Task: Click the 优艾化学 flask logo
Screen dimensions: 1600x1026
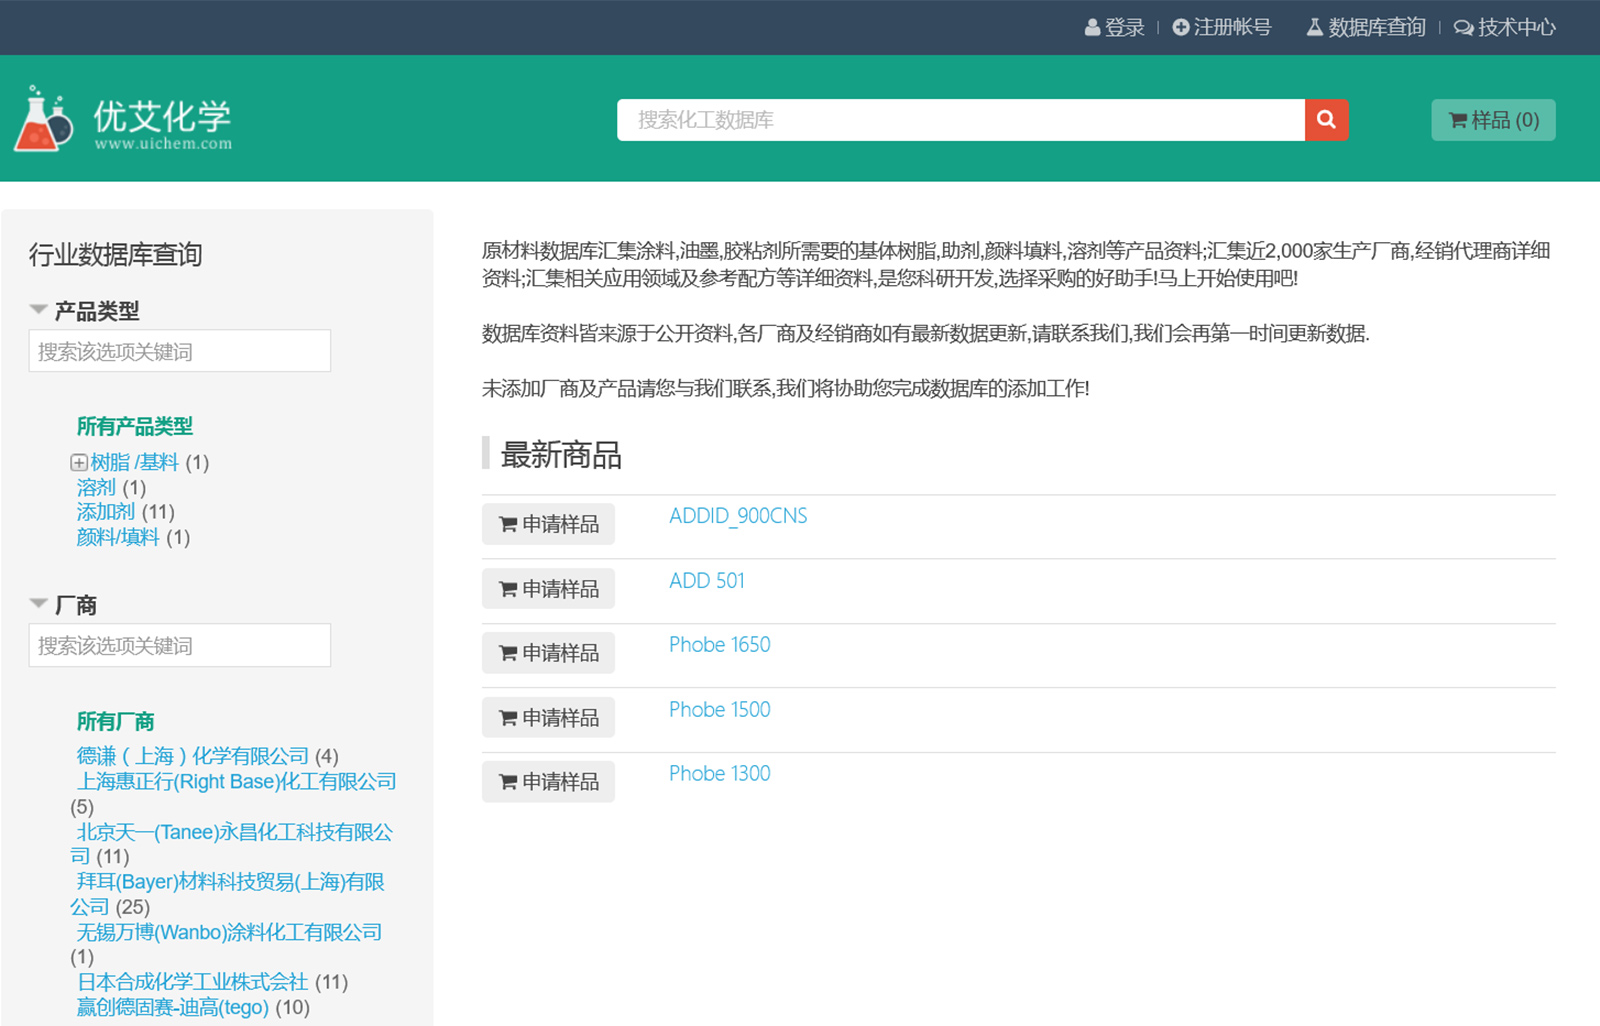Action: coord(44,119)
